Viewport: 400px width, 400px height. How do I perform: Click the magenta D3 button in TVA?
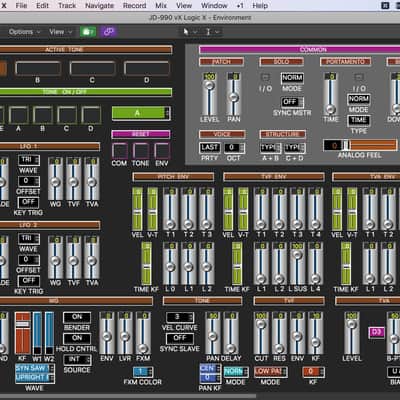click(x=376, y=332)
